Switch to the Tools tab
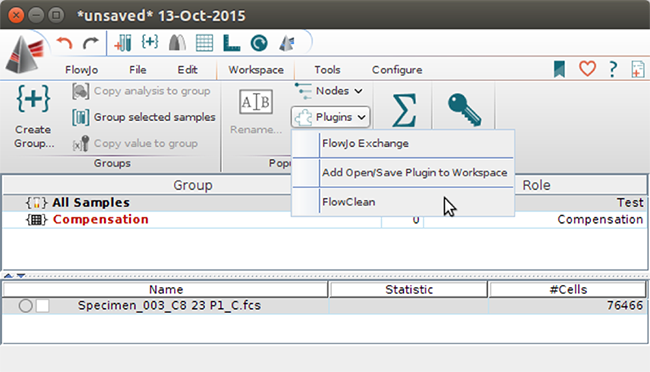Screen dimensions: 650x372 pyautogui.click(x=327, y=70)
